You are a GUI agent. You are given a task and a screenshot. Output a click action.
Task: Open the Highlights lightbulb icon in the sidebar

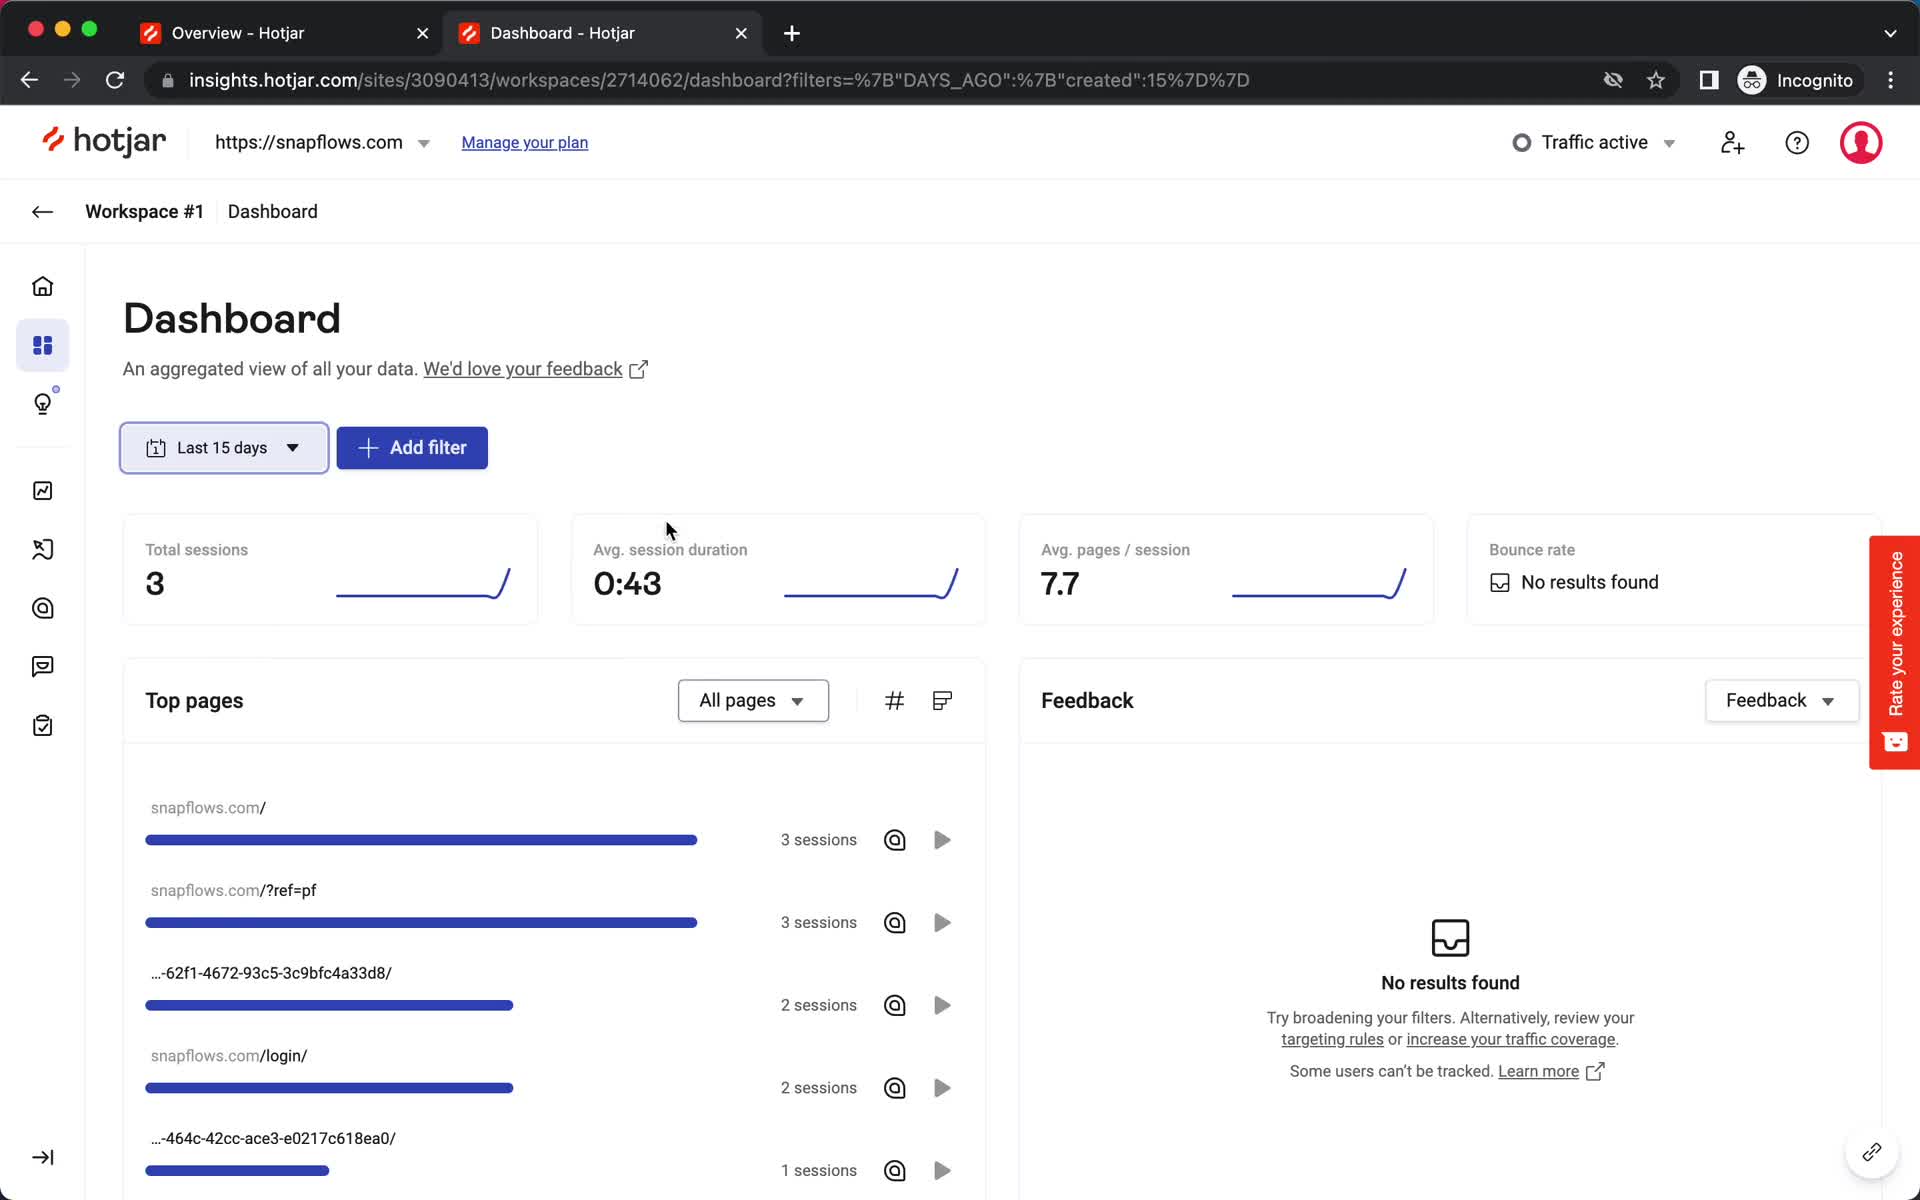coord(42,403)
